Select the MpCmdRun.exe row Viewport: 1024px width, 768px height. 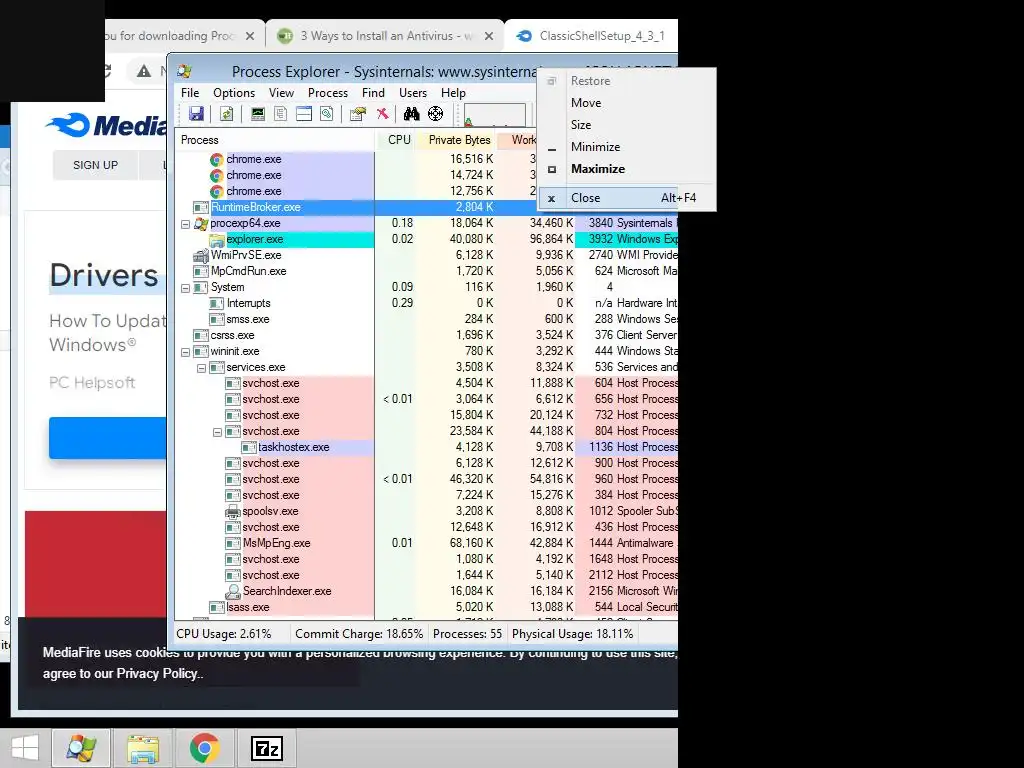point(427,271)
